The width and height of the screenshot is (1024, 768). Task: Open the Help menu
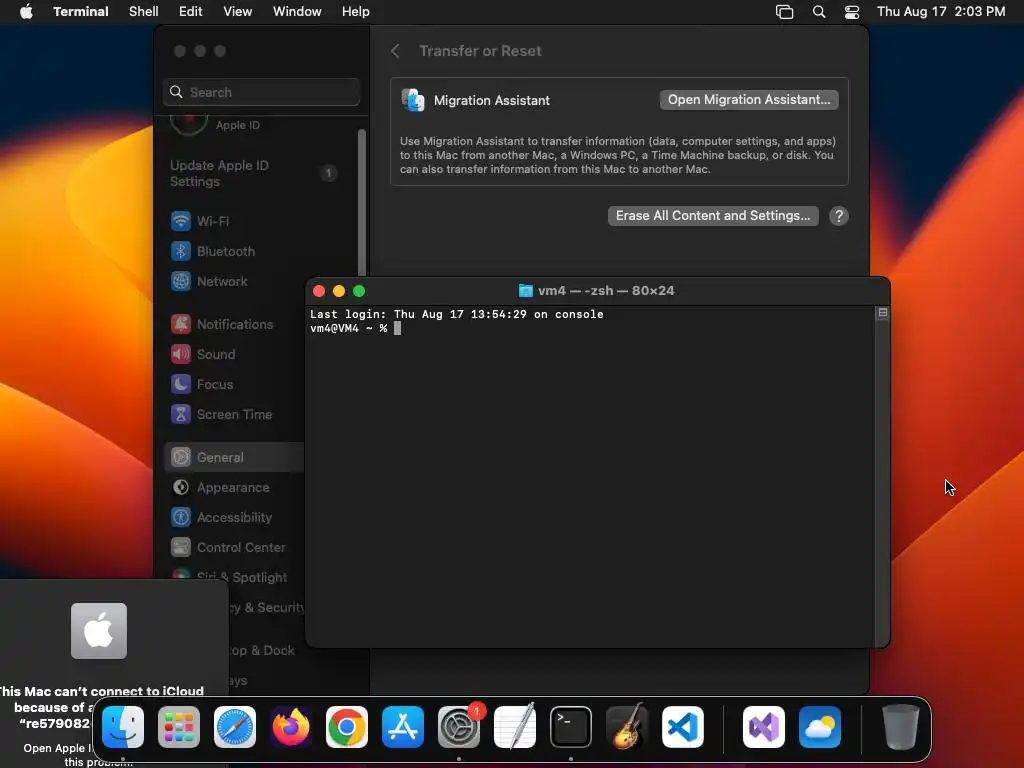click(x=356, y=12)
